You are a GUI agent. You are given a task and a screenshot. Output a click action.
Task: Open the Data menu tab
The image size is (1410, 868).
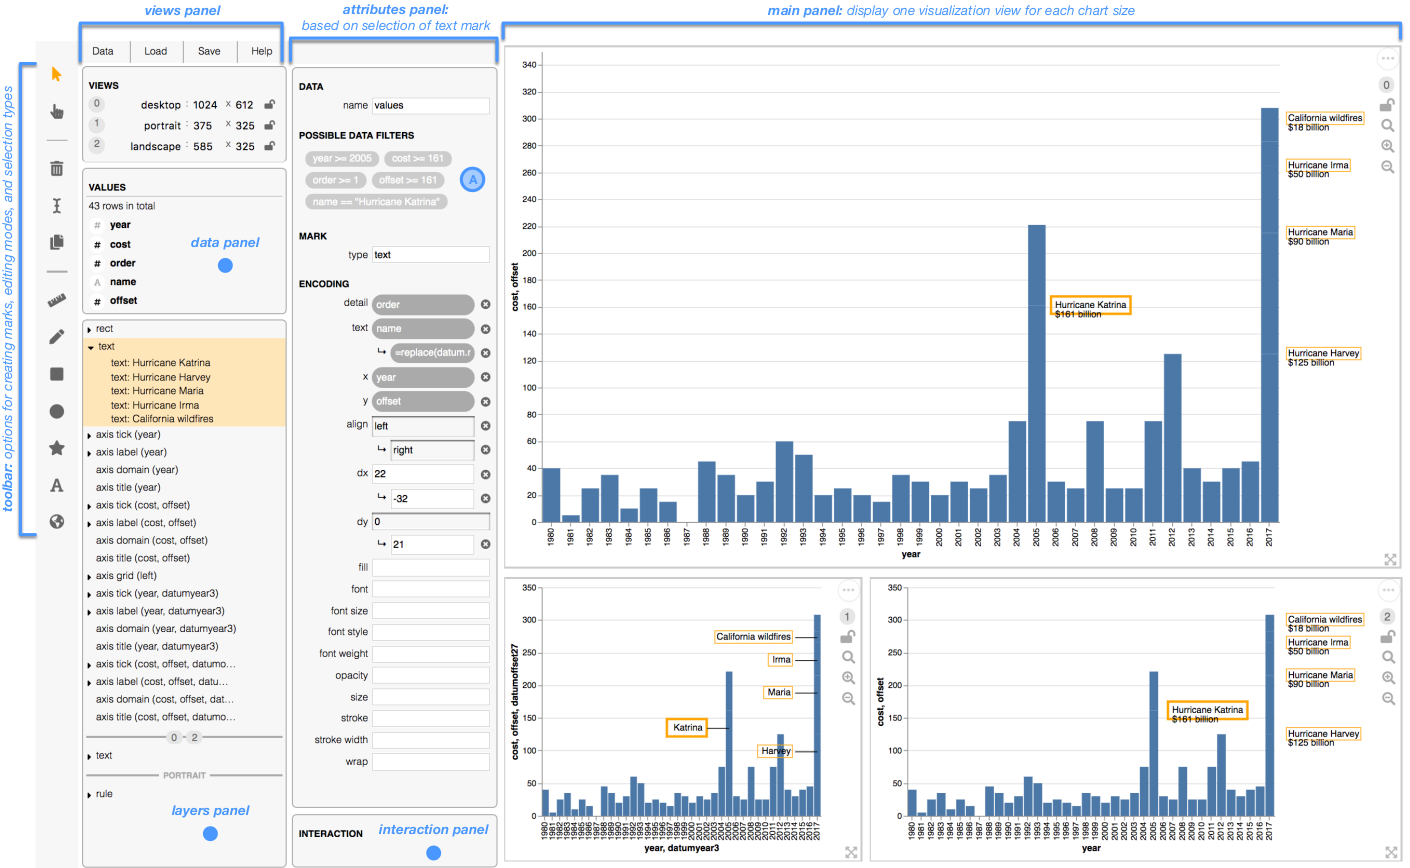[103, 51]
